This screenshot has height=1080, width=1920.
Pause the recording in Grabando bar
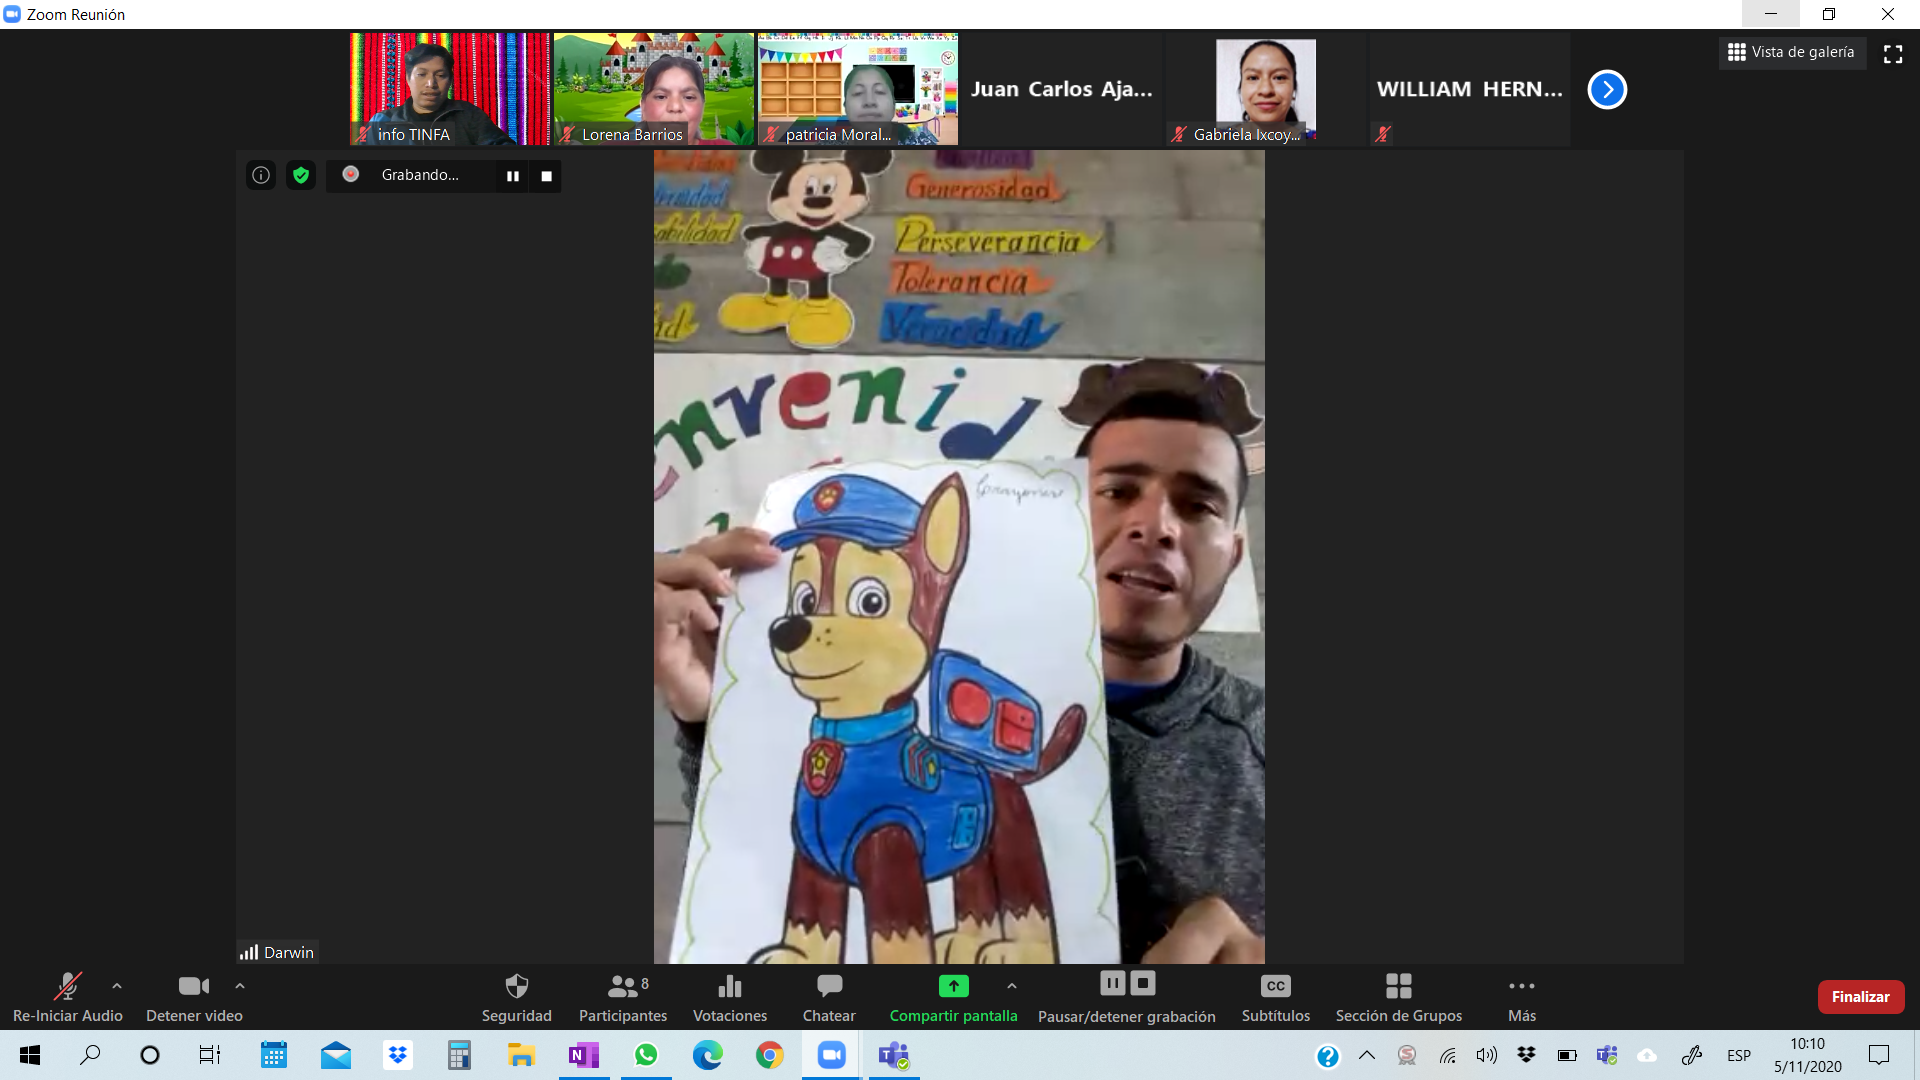click(513, 176)
